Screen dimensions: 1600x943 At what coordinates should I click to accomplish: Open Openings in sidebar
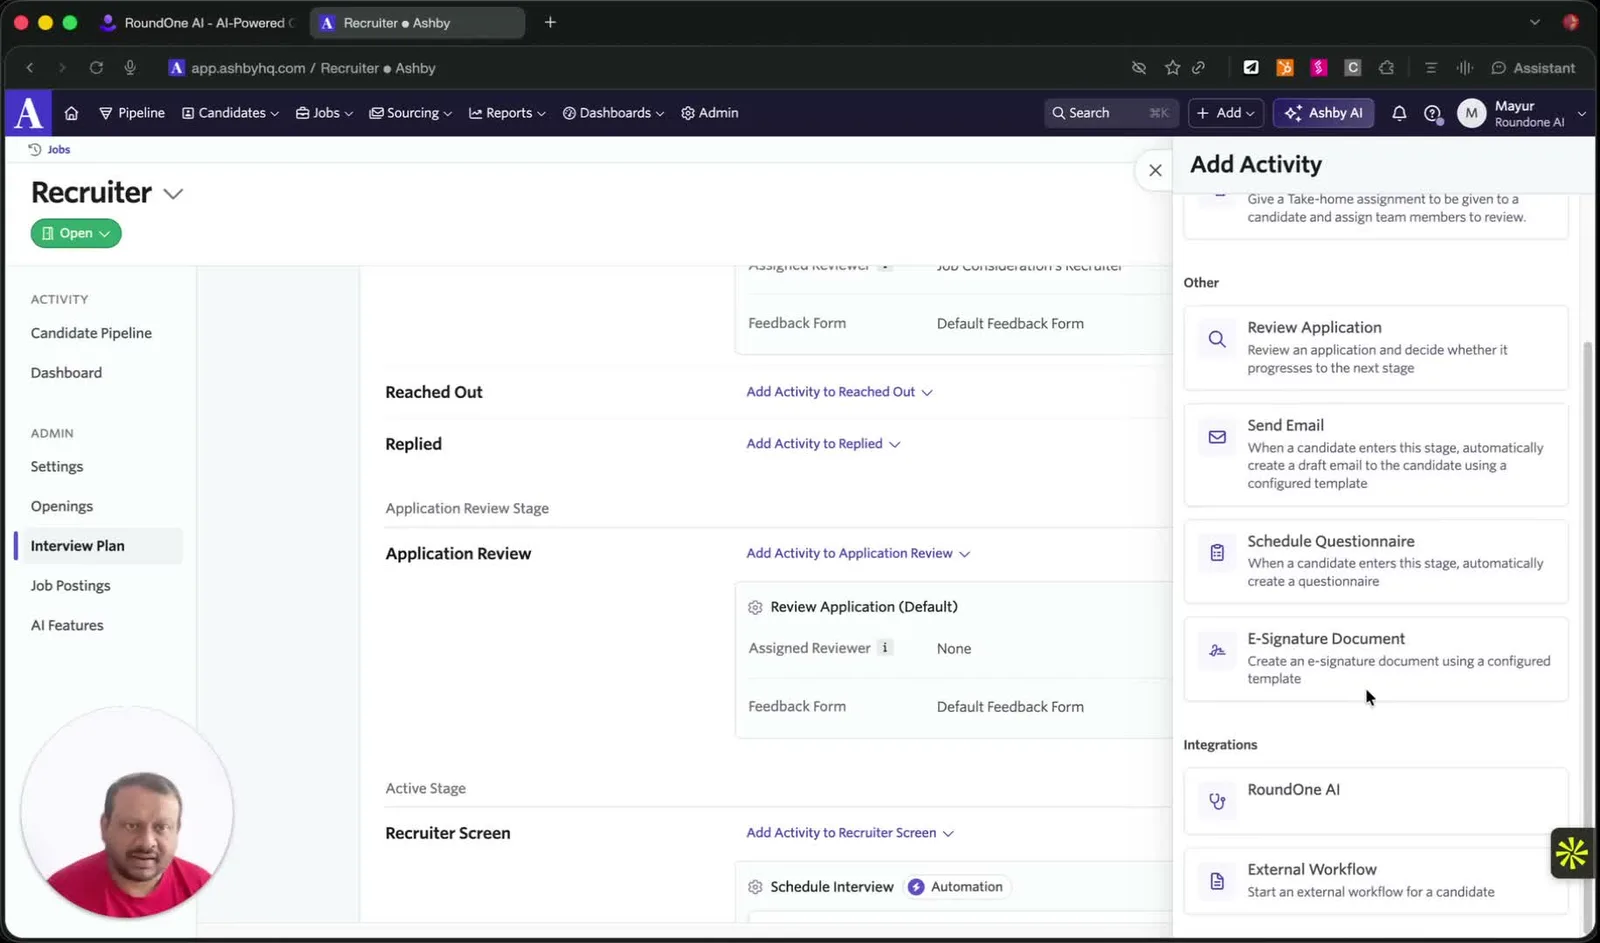click(62, 506)
